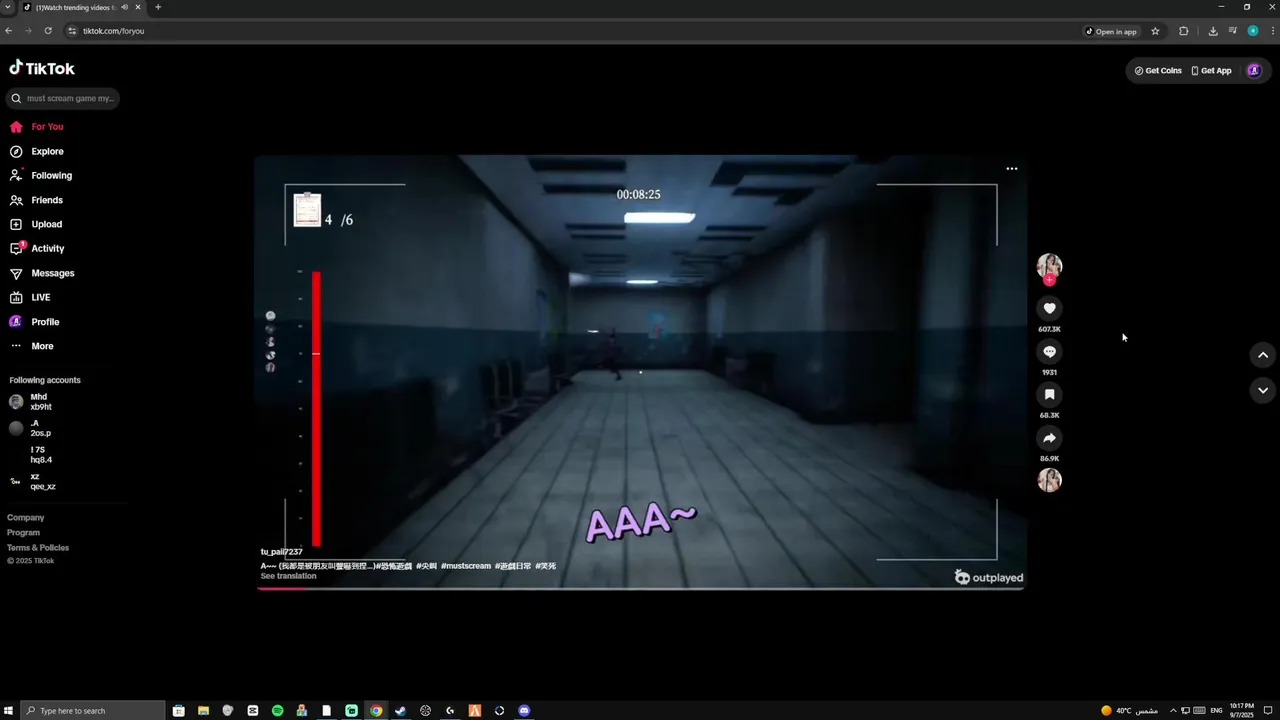Save the video with the bookmark icon
Screen dimensions: 1280x720
click(x=1049, y=394)
